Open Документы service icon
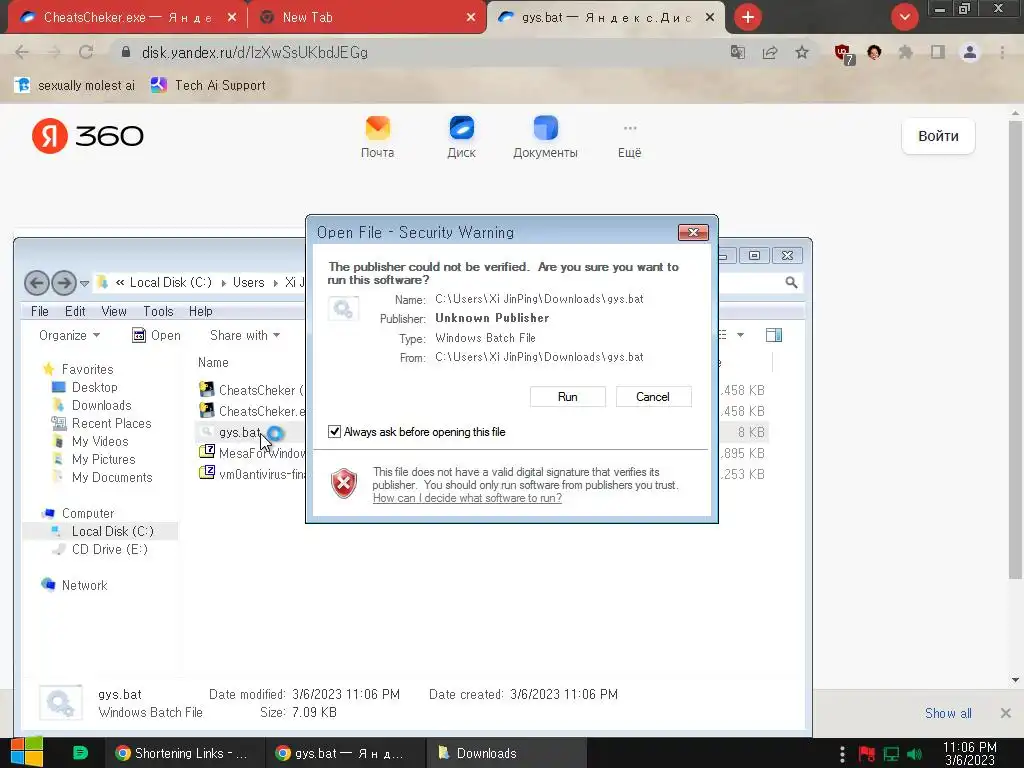This screenshot has width=1024, height=768. (x=545, y=137)
